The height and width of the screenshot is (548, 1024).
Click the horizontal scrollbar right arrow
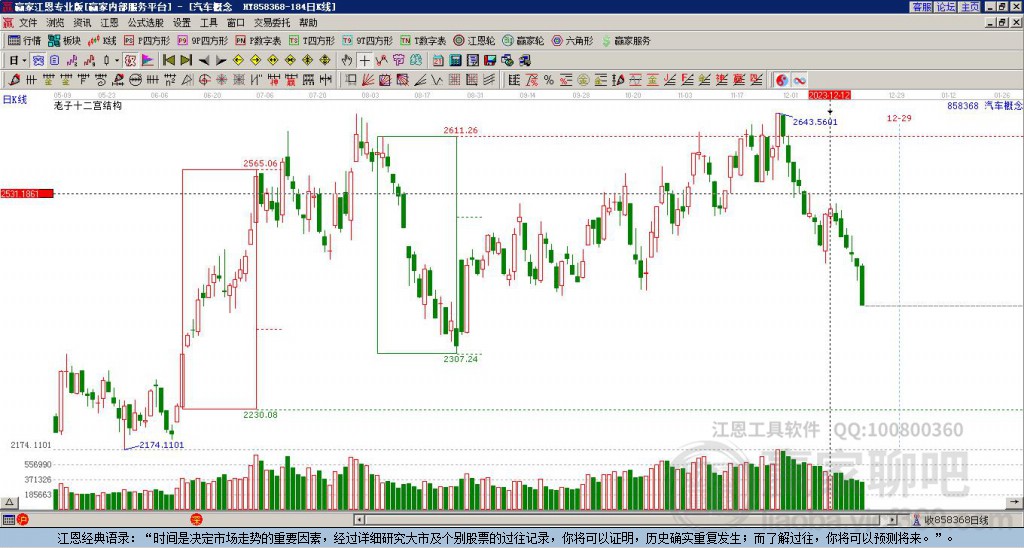pos(893,520)
